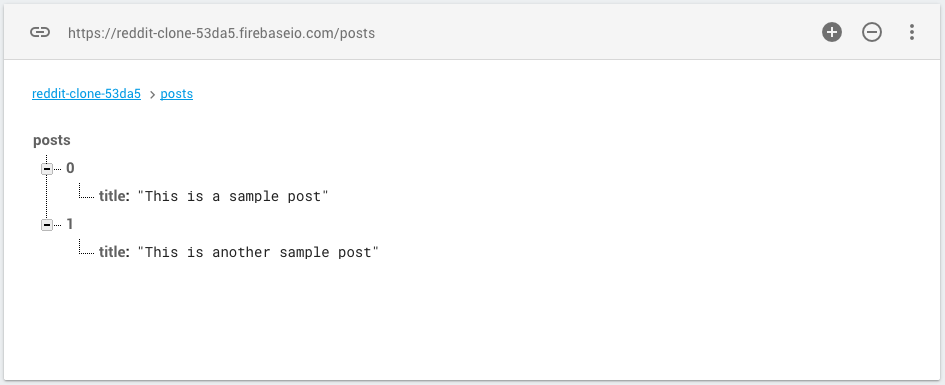Edit the value "This is another sample post"
The image size is (945, 385).
click(x=258, y=252)
